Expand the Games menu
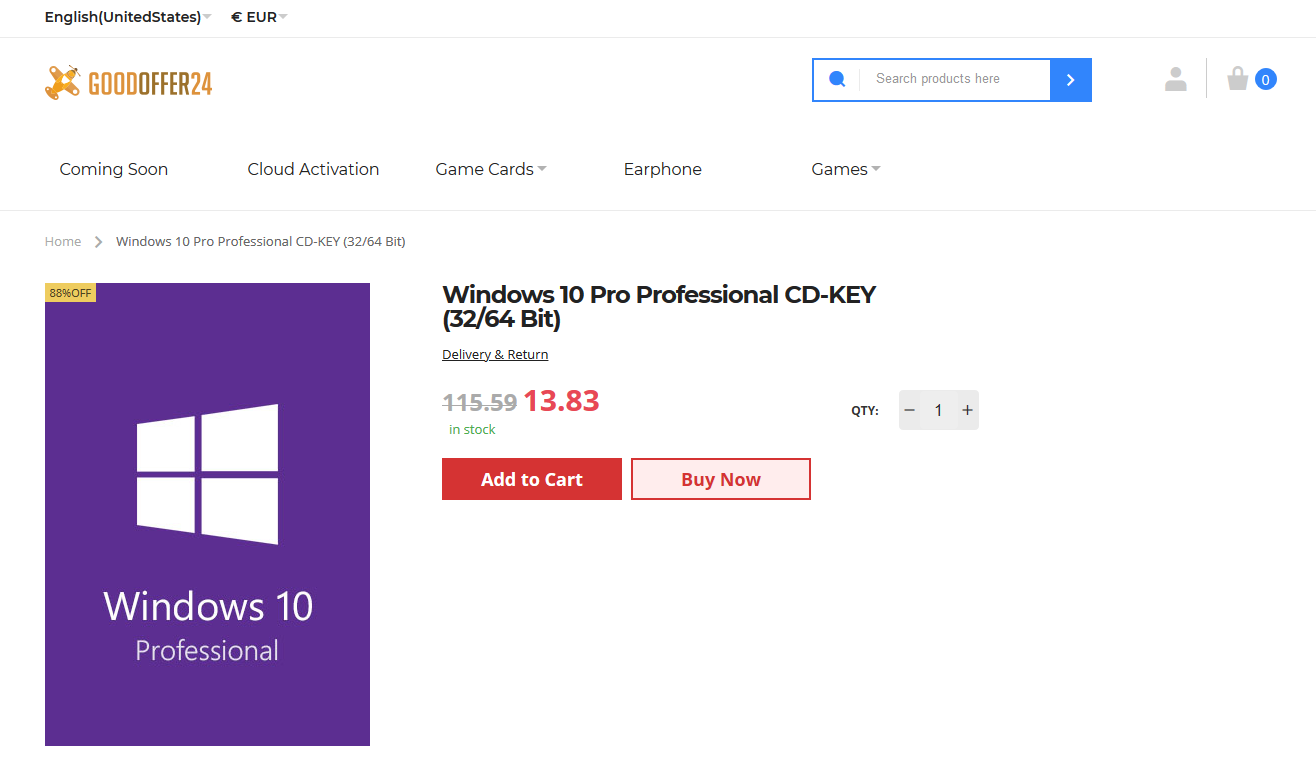The width and height of the screenshot is (1316, 784). tap(846, 169)
